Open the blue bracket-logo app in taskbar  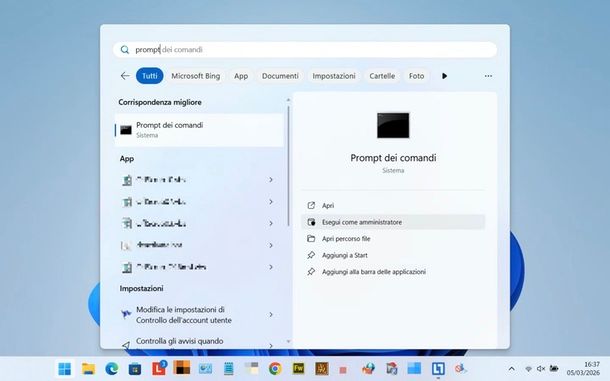coord(438,369)
